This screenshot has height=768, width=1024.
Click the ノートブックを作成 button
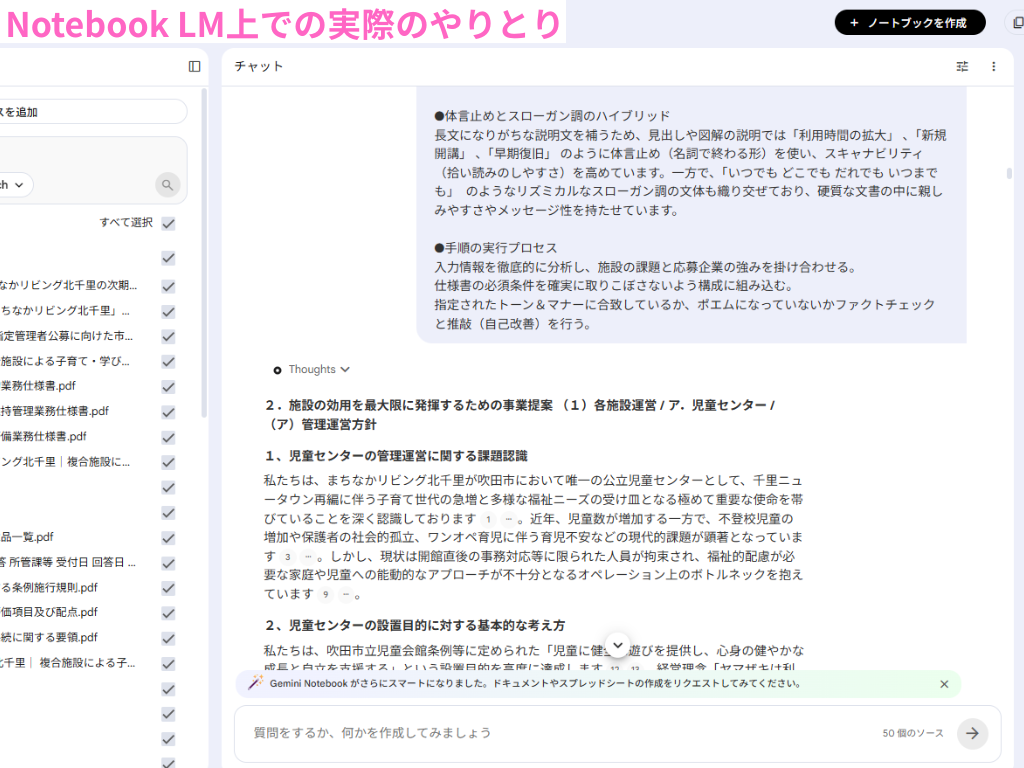[910, 23]
